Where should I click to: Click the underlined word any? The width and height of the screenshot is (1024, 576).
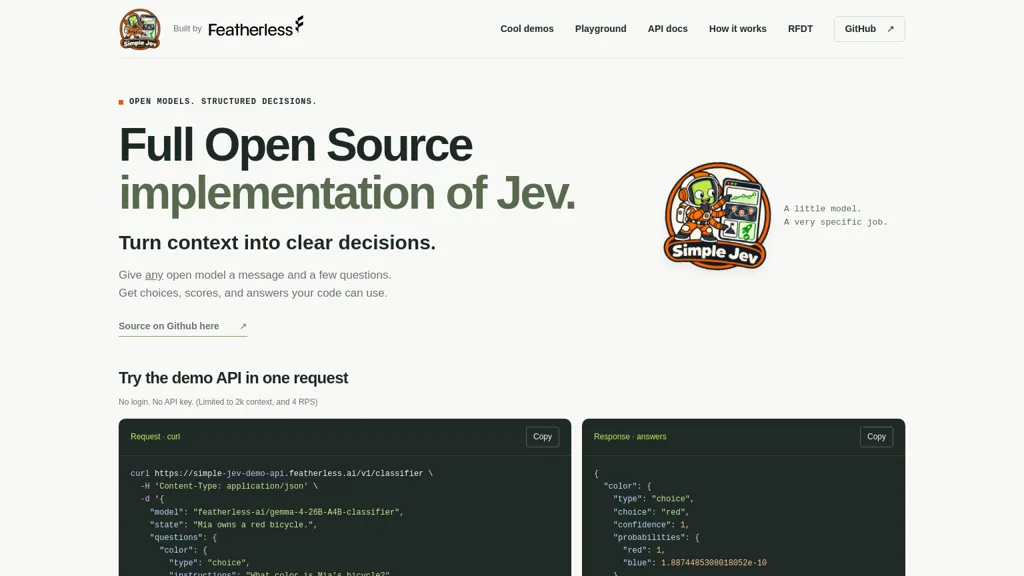(x=154, y=275)
